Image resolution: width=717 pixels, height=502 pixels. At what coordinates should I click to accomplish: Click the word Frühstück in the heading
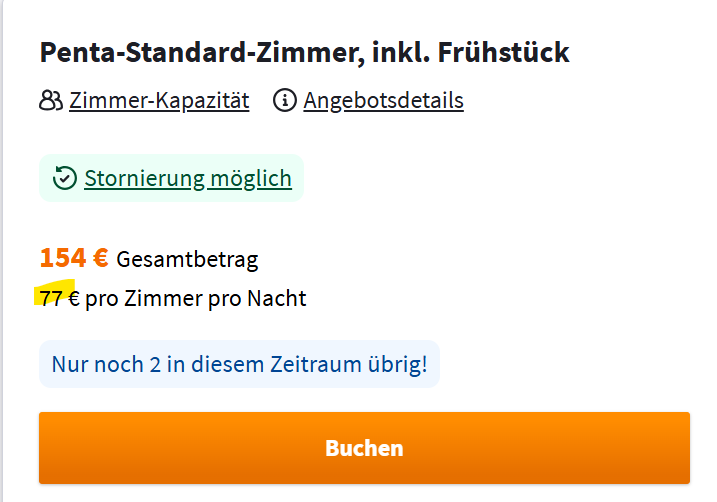503,52
